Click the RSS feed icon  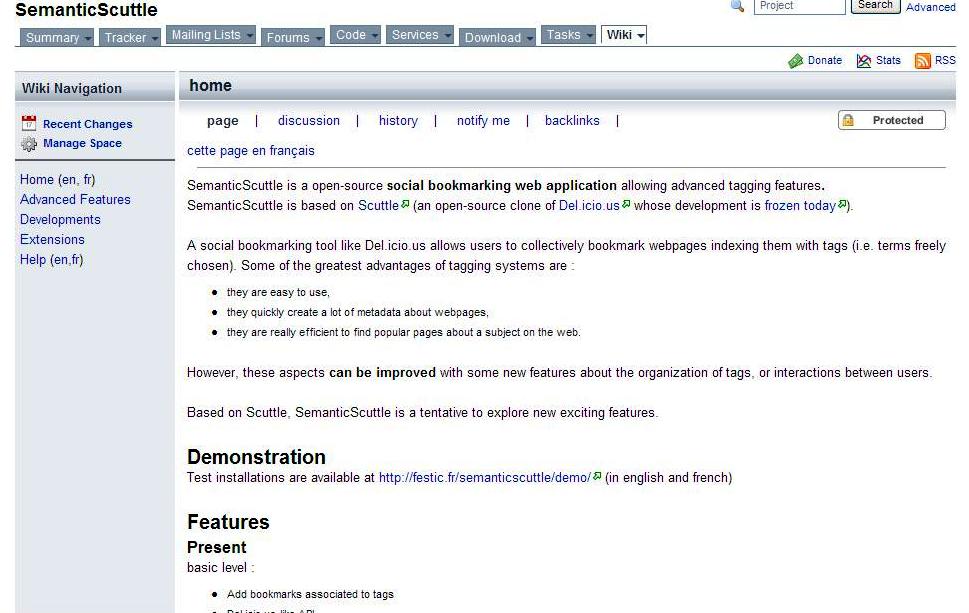(x=923, y=61)
